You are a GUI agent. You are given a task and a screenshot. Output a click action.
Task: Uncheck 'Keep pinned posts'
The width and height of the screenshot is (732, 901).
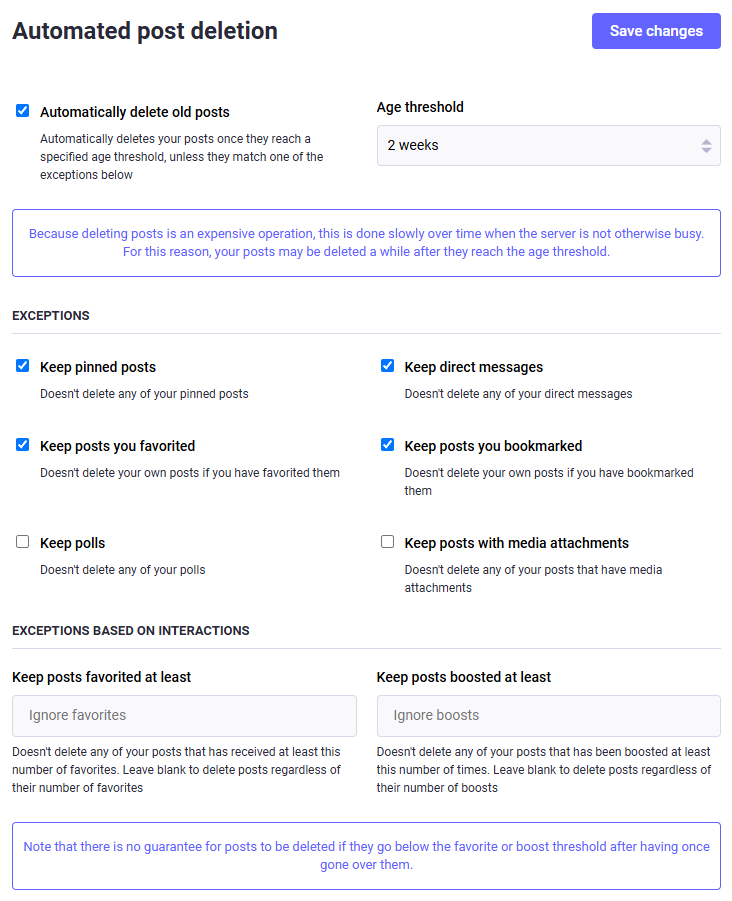(22, 366)
